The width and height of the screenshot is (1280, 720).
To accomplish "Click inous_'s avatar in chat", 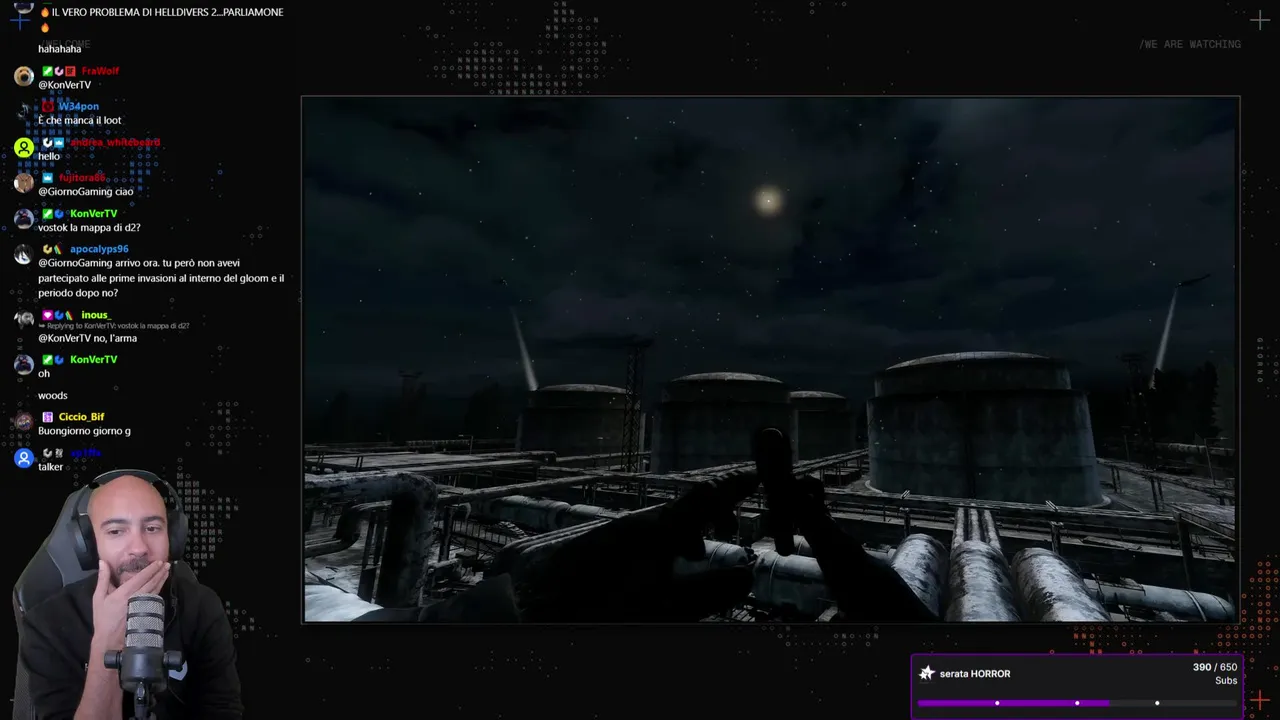I will 24,321.
